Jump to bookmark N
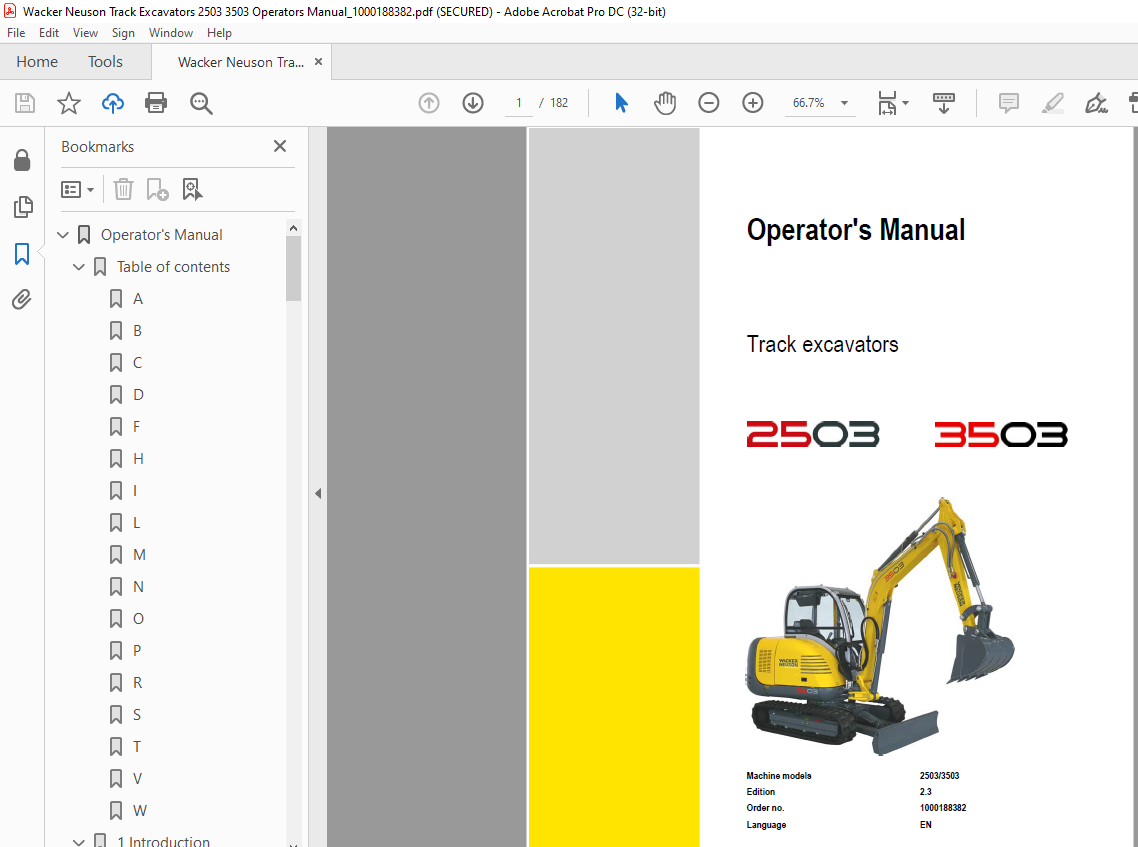This screenshot has width=1138, height=847. 138,586
